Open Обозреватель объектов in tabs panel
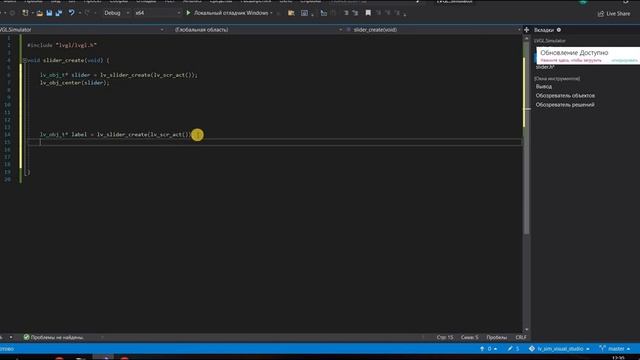This screenshot has width=640, height=360. click(565, 96)
